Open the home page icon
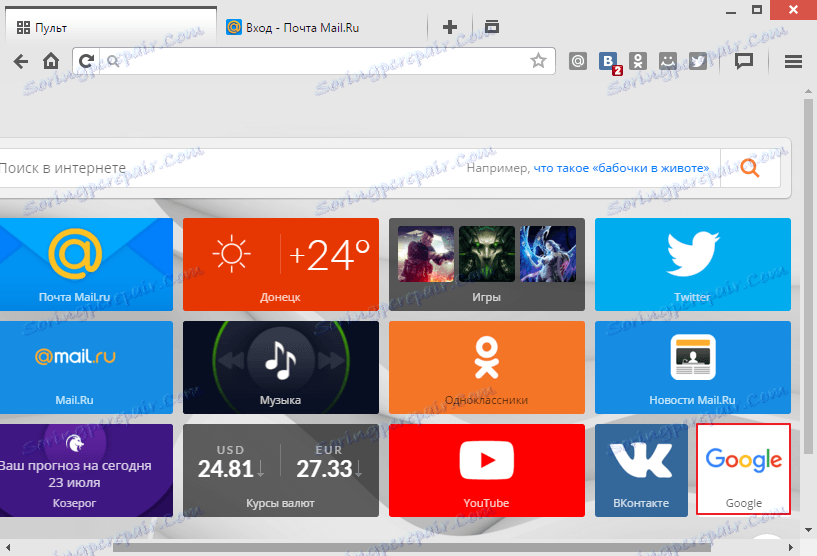The image size is (817, 556). point(51,61)
